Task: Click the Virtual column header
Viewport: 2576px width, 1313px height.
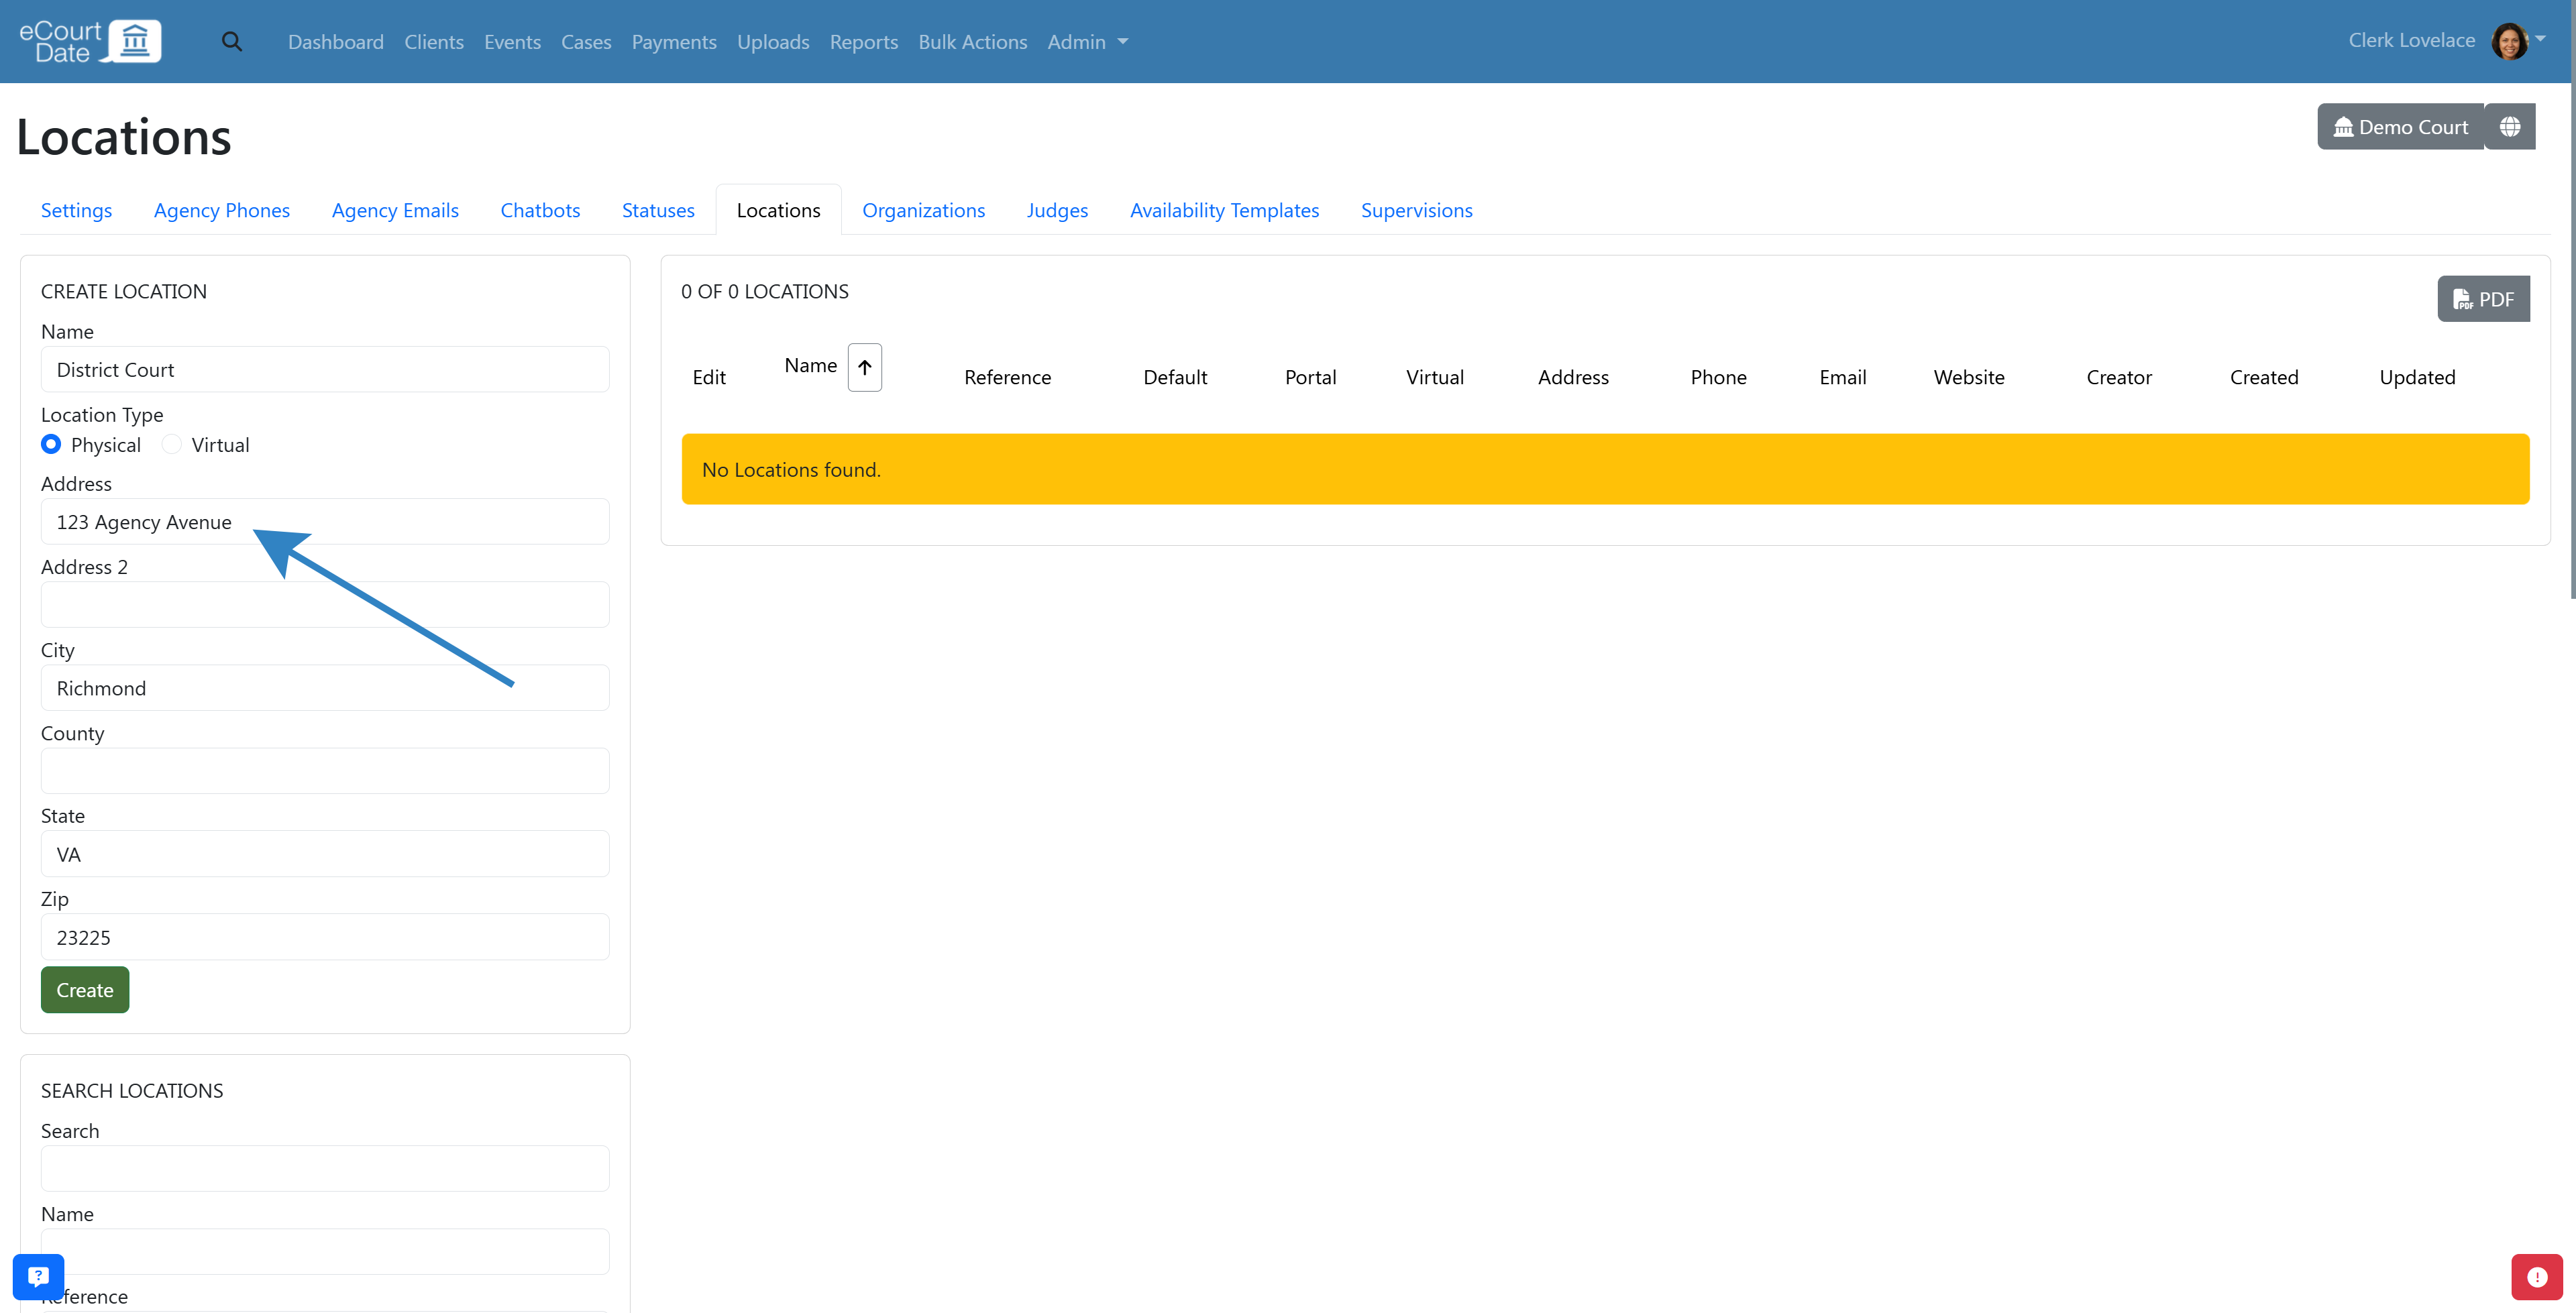Action: tap(1435, 377)
